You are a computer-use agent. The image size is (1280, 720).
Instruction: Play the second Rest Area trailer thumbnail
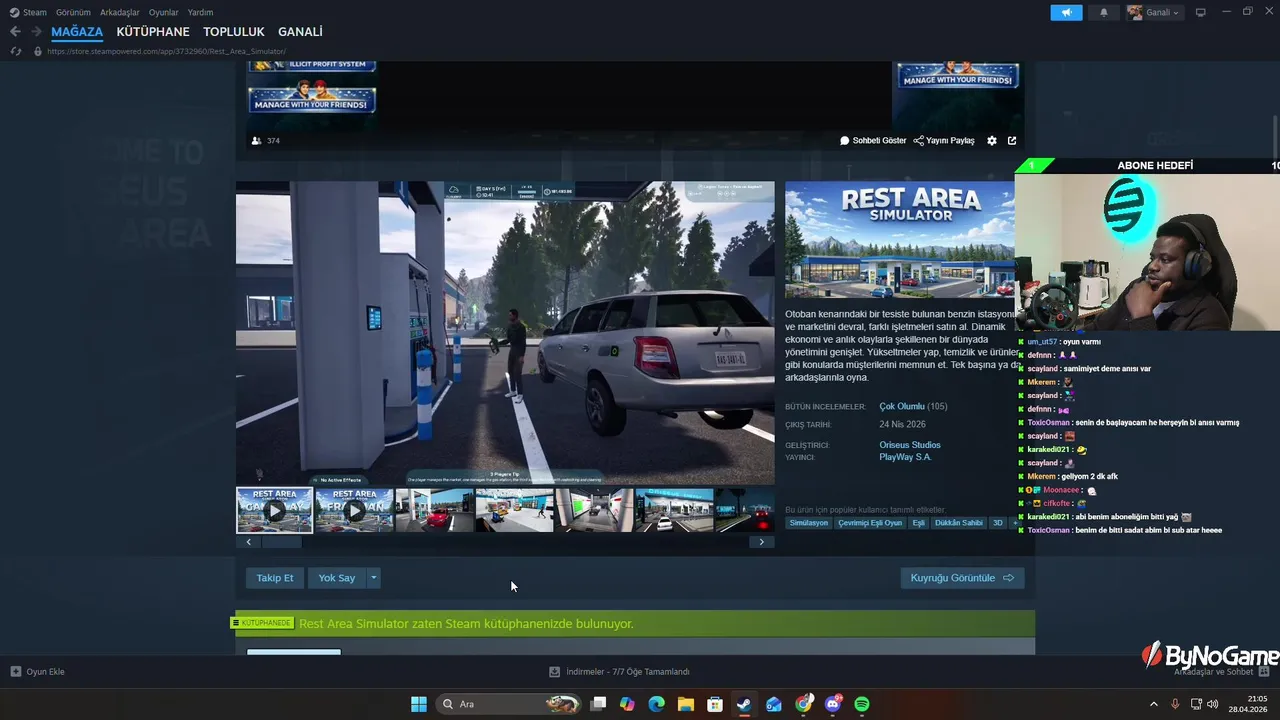[354, 510]
